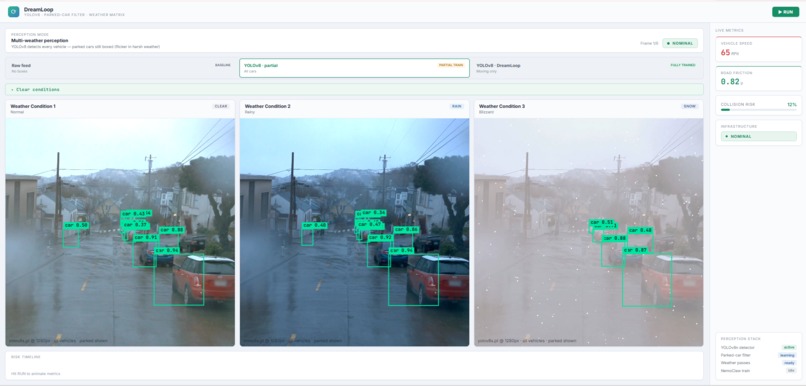Switch to the YOLOv8 DreamLoop fully trained mode
The height and width of the screenshot is (386, 806).
point(588,68)
